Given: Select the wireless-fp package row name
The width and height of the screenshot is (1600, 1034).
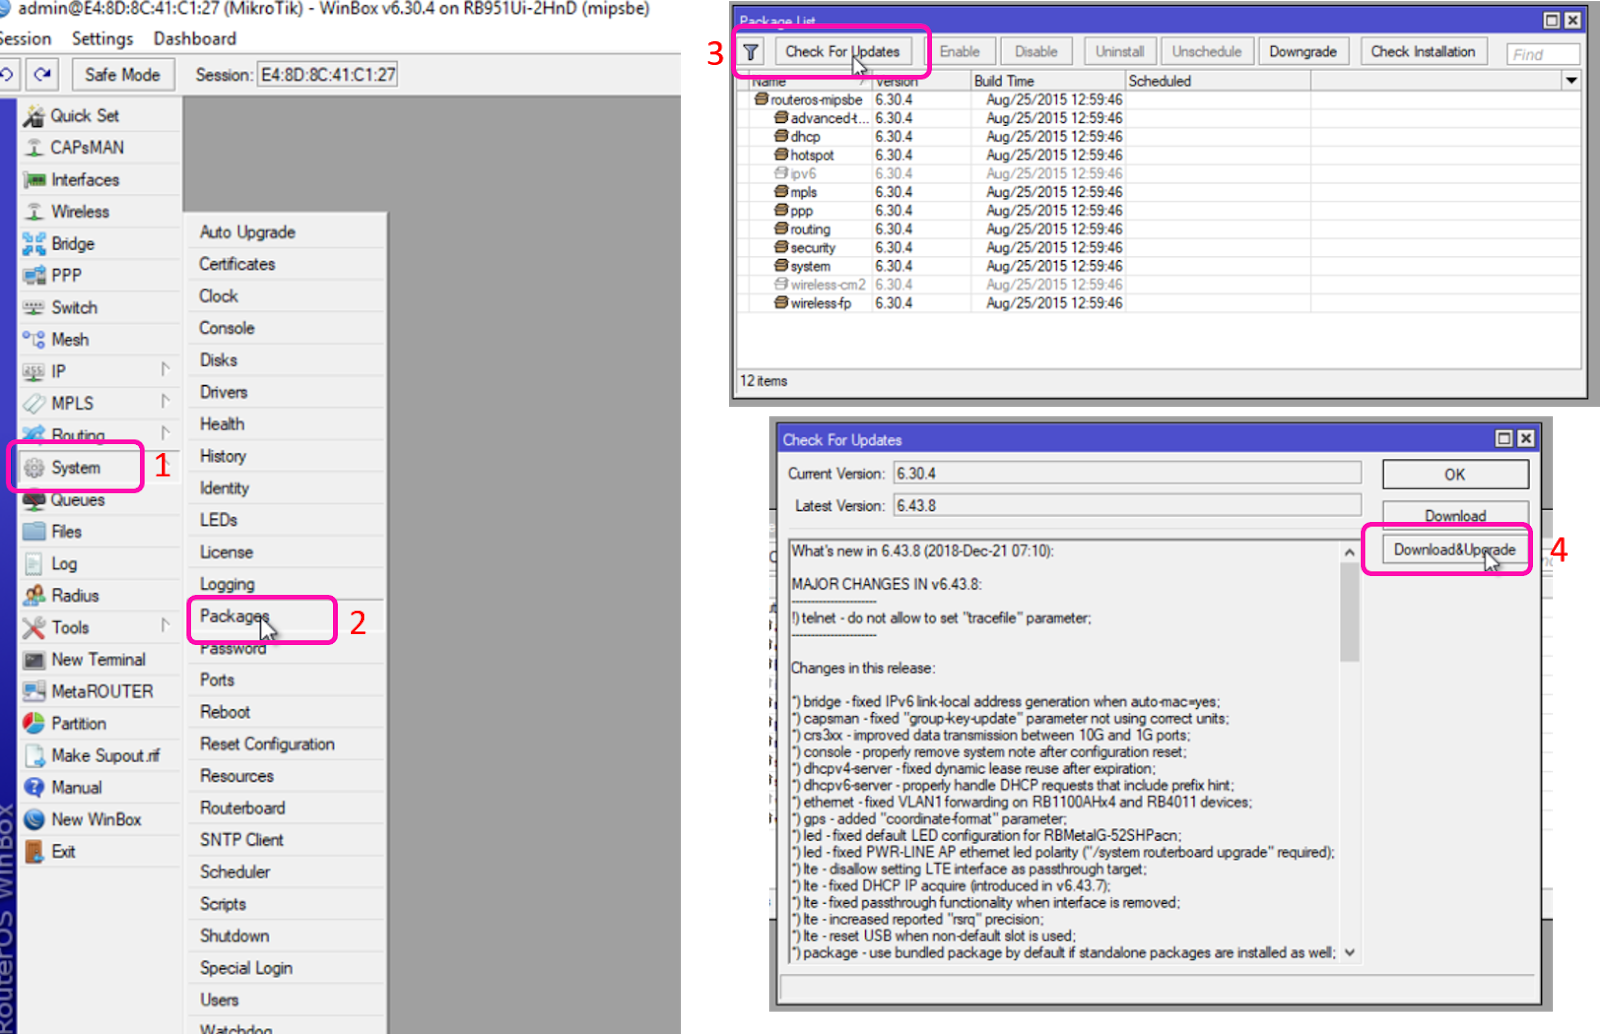Looking at the screenshot, I should click(821, 303).
